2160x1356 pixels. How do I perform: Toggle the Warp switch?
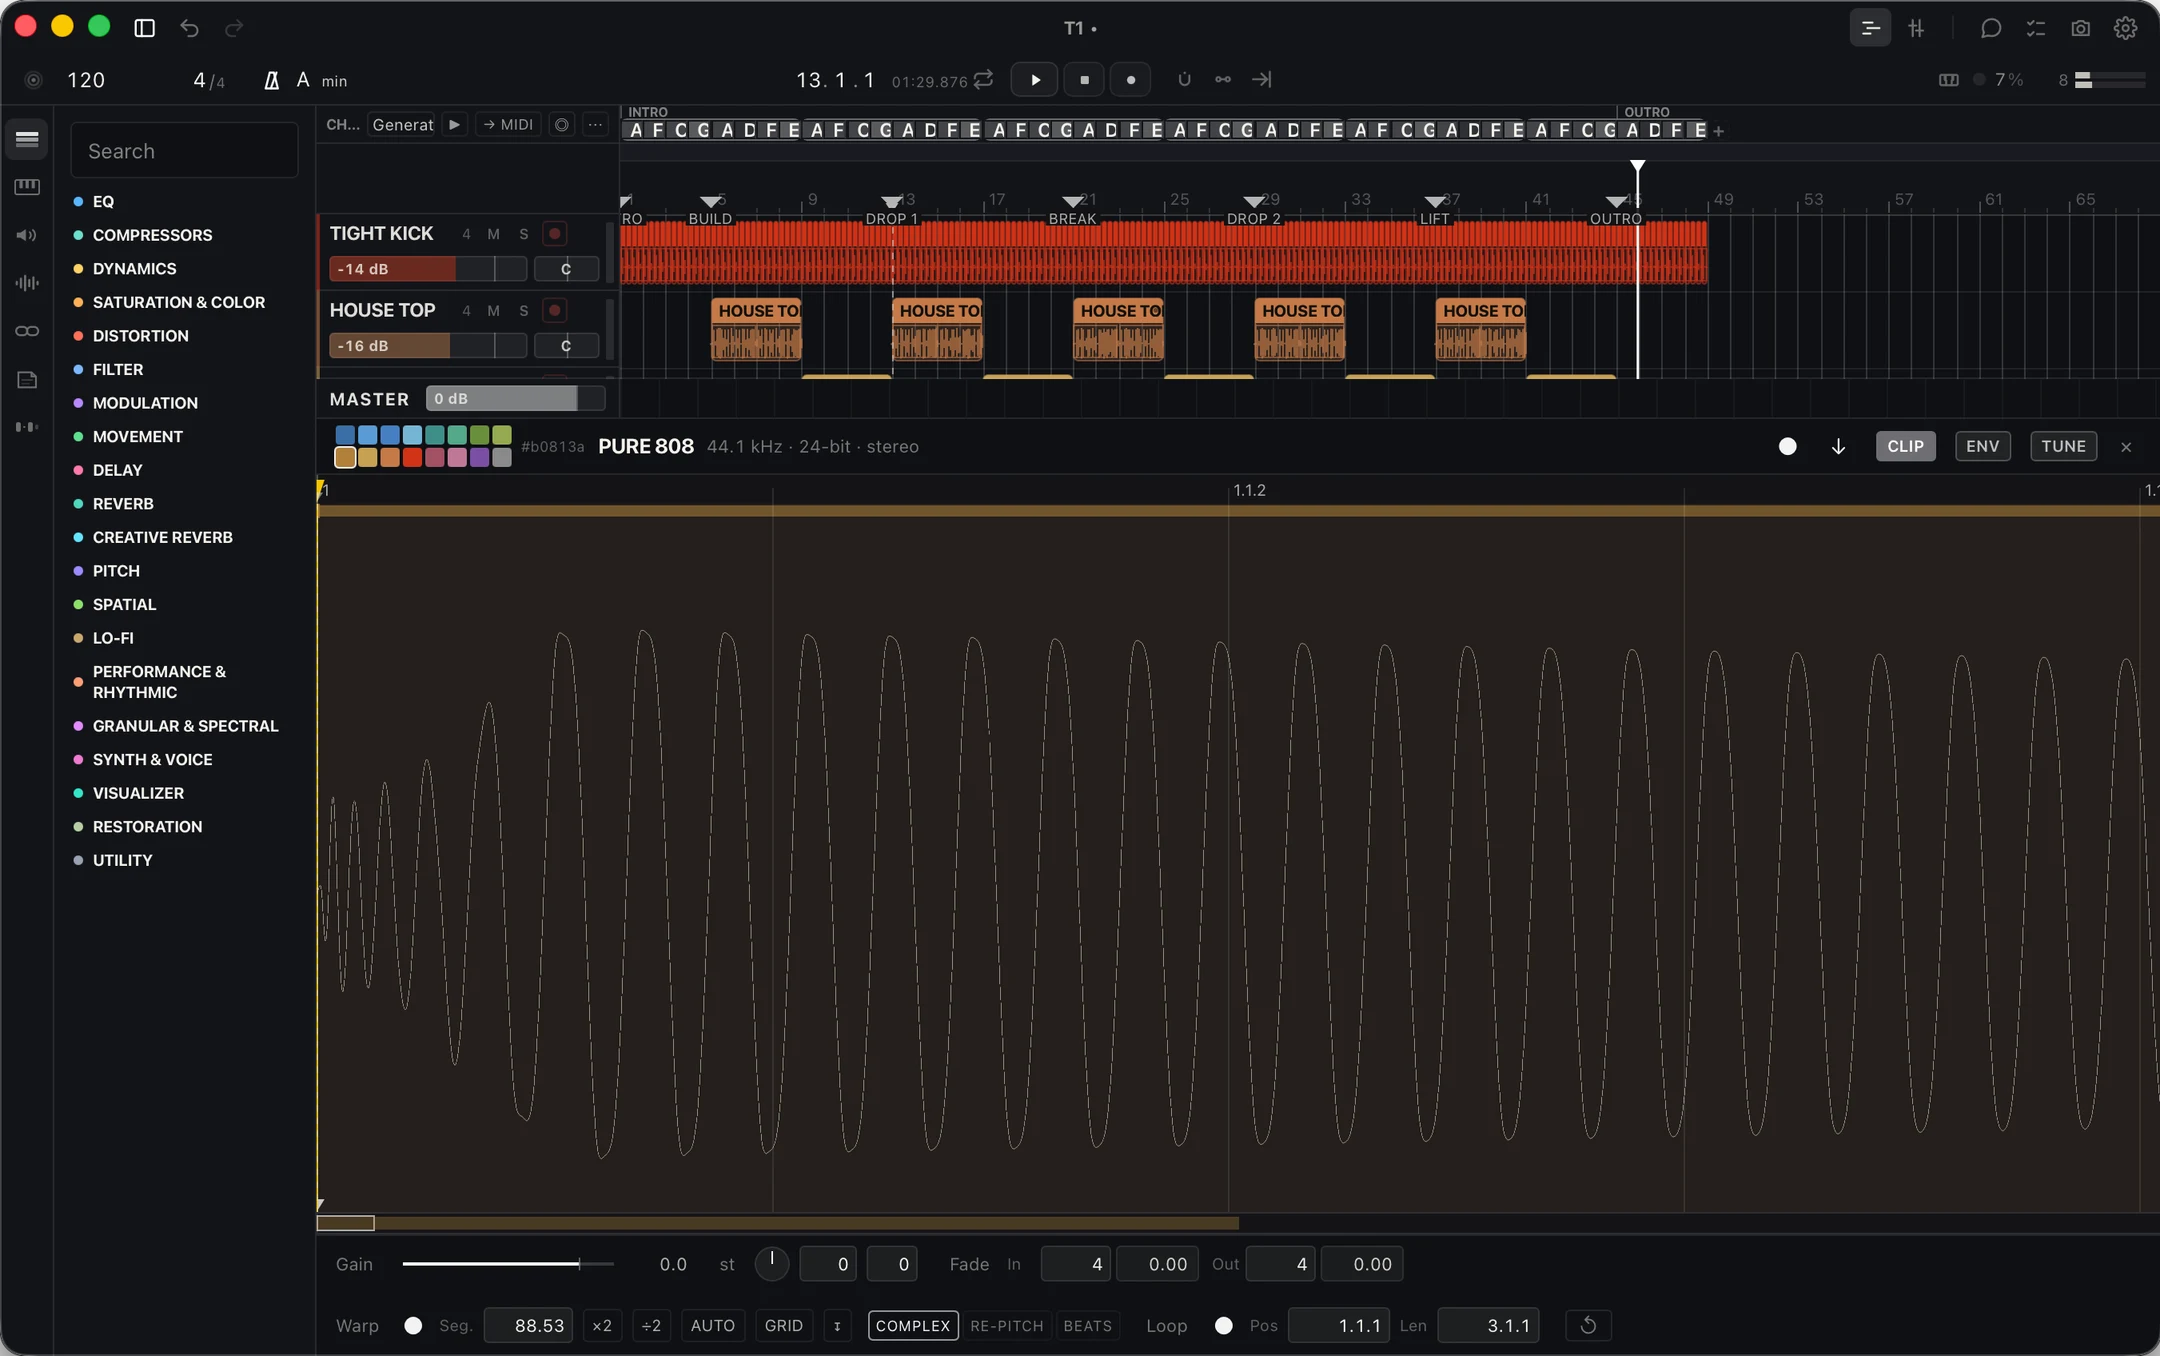coord(413,1326)
